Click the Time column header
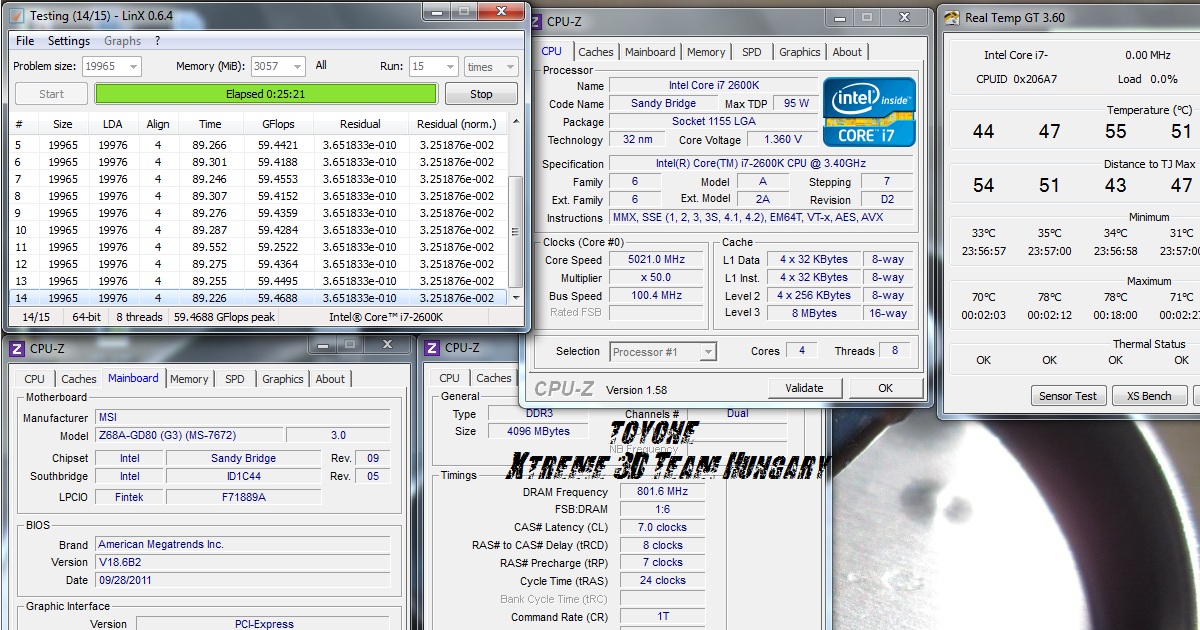1200x630 pixels. click(x=210, y=124)
